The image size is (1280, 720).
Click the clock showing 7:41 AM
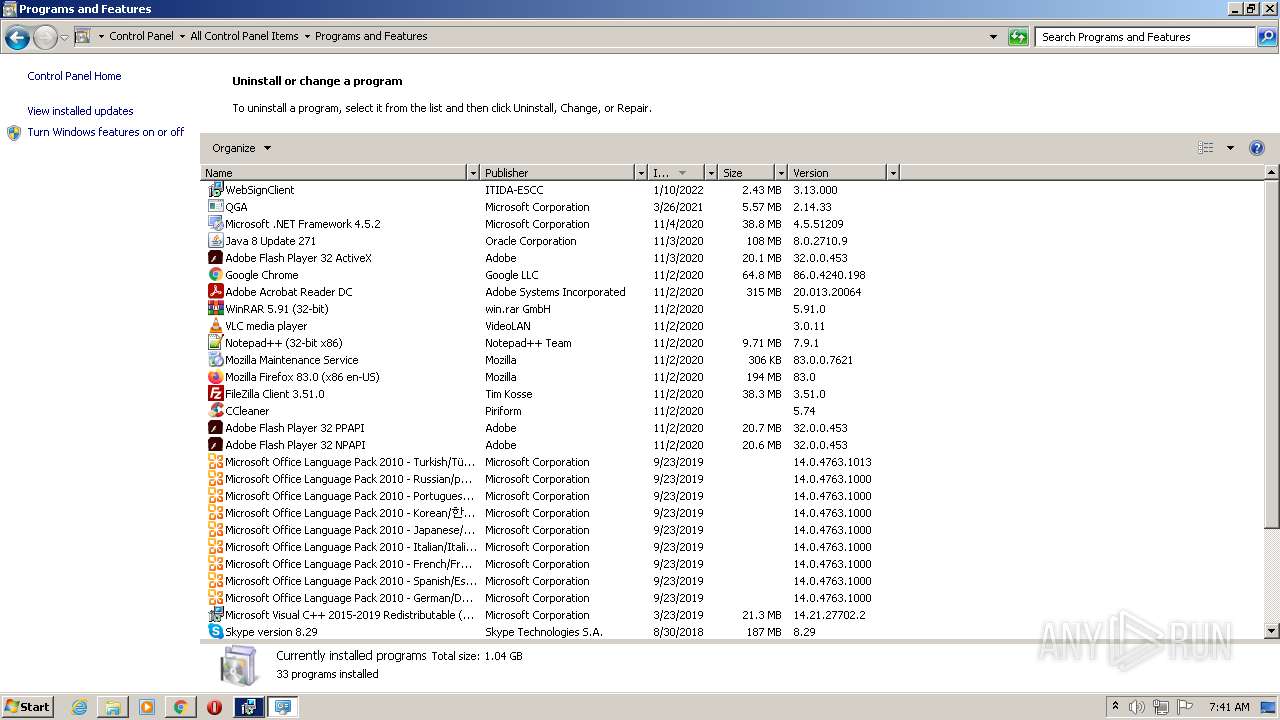pos(1229,707)
